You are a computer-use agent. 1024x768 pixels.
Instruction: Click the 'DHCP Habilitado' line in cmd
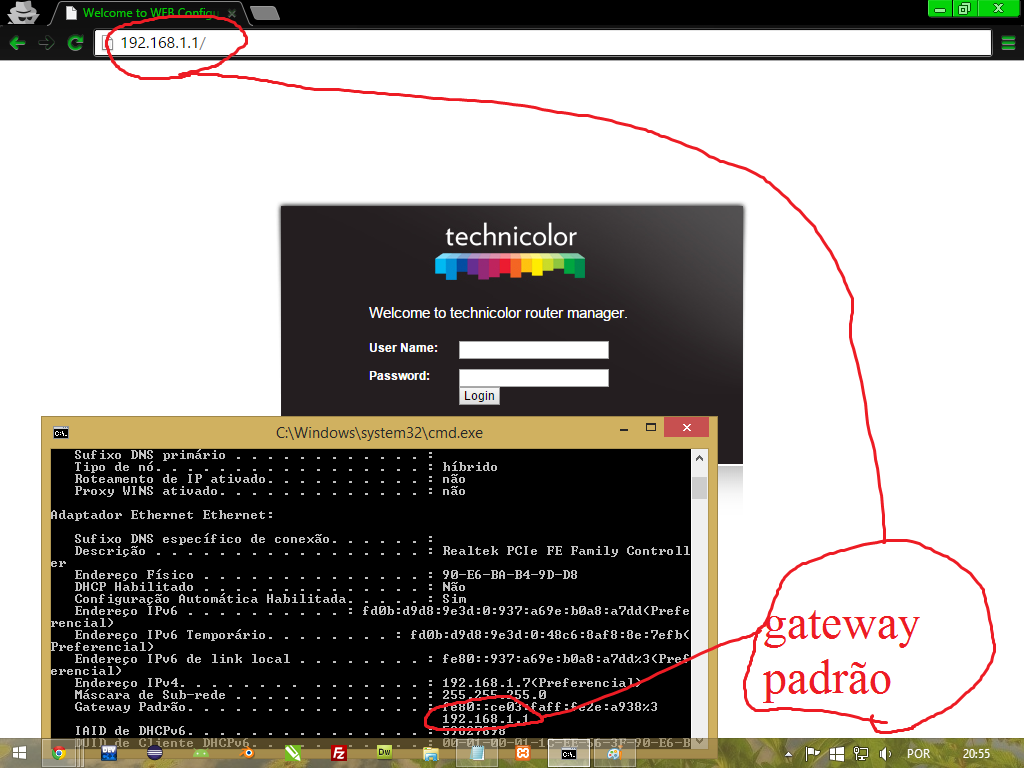point(270,587)
